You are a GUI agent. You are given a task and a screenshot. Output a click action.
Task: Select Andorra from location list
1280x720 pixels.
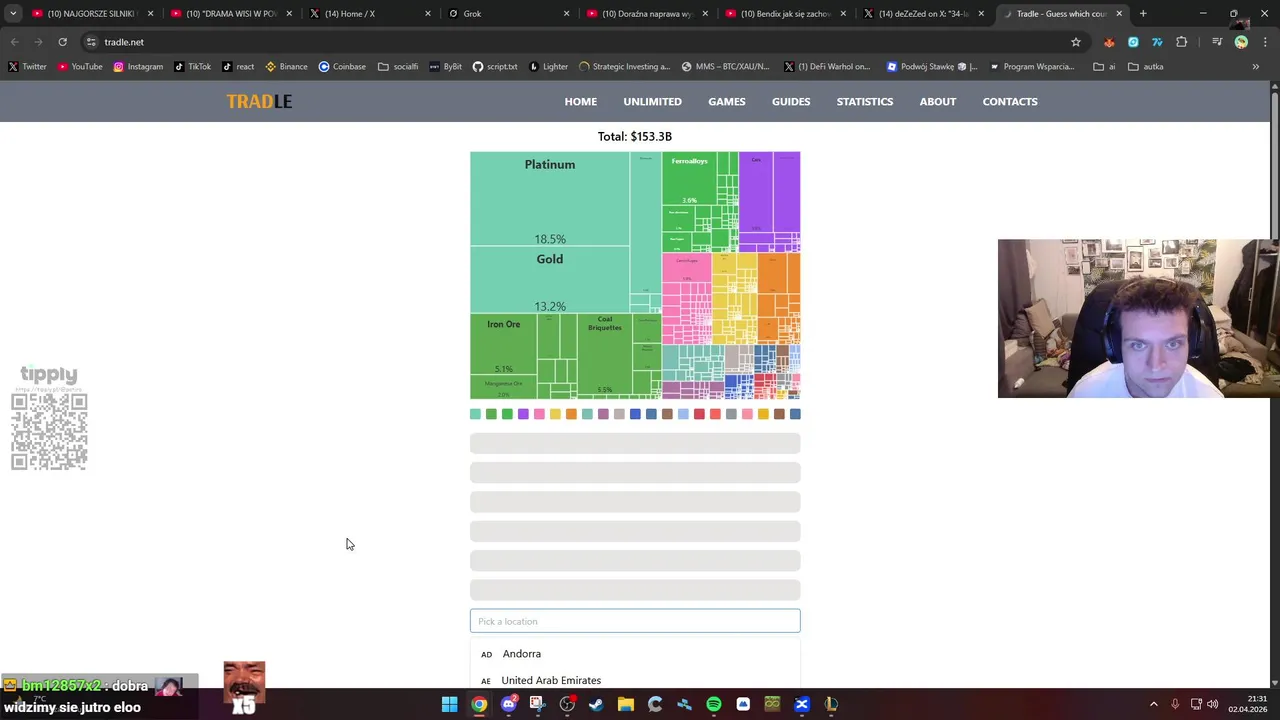635,654
